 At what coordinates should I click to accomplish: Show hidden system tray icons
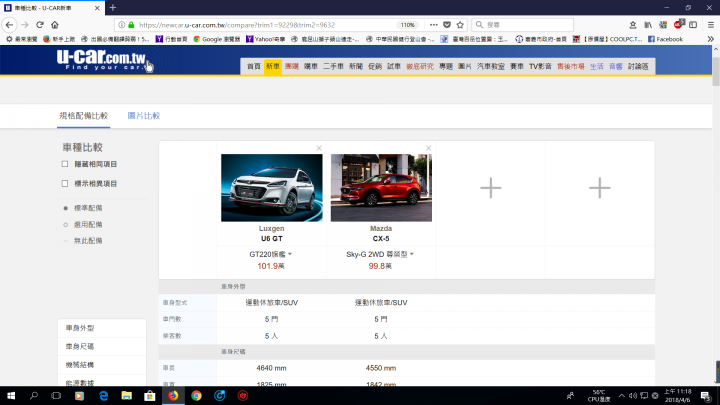(621, 395)
